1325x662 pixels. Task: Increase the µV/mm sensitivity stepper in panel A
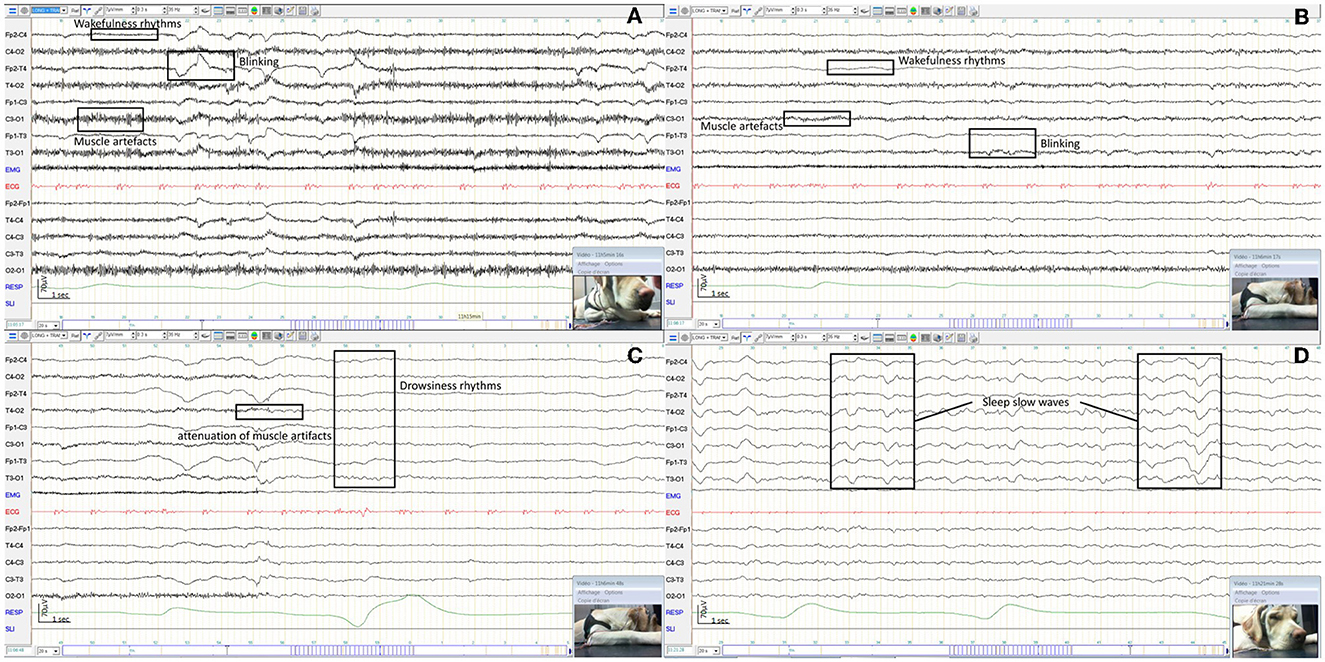tap(133, 8)
